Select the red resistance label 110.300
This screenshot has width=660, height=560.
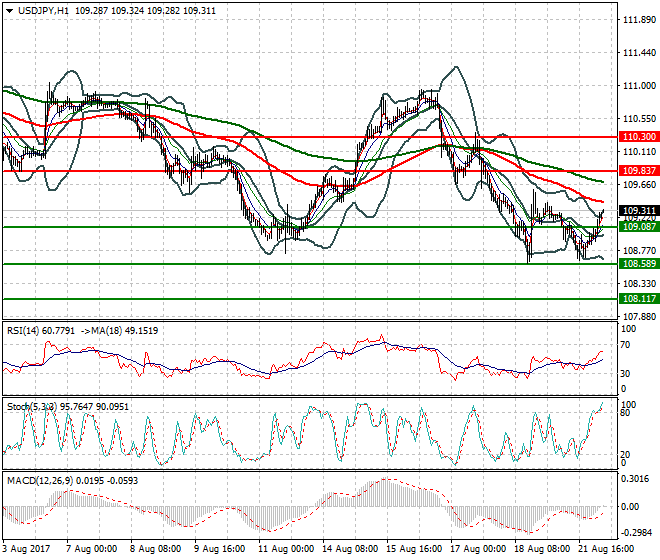point(639,137)
